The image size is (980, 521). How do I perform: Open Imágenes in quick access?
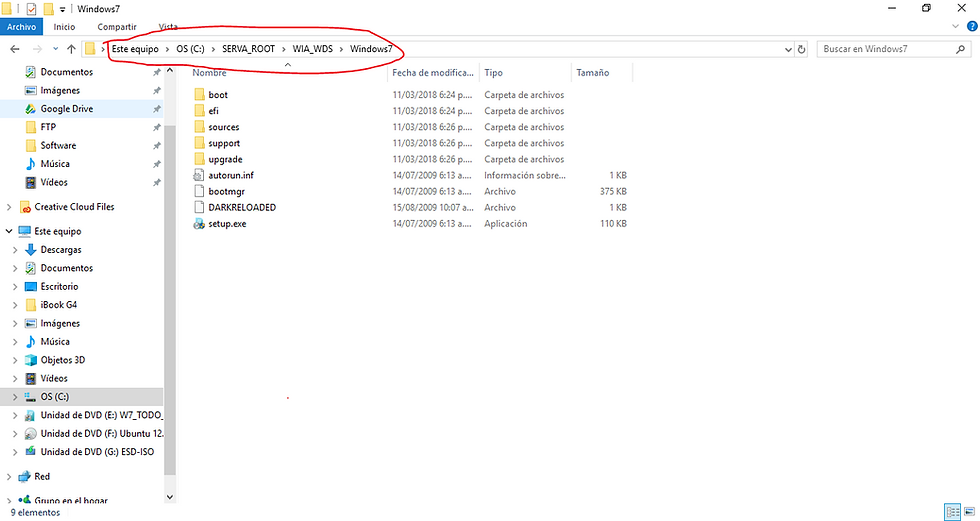coord(60,91)
